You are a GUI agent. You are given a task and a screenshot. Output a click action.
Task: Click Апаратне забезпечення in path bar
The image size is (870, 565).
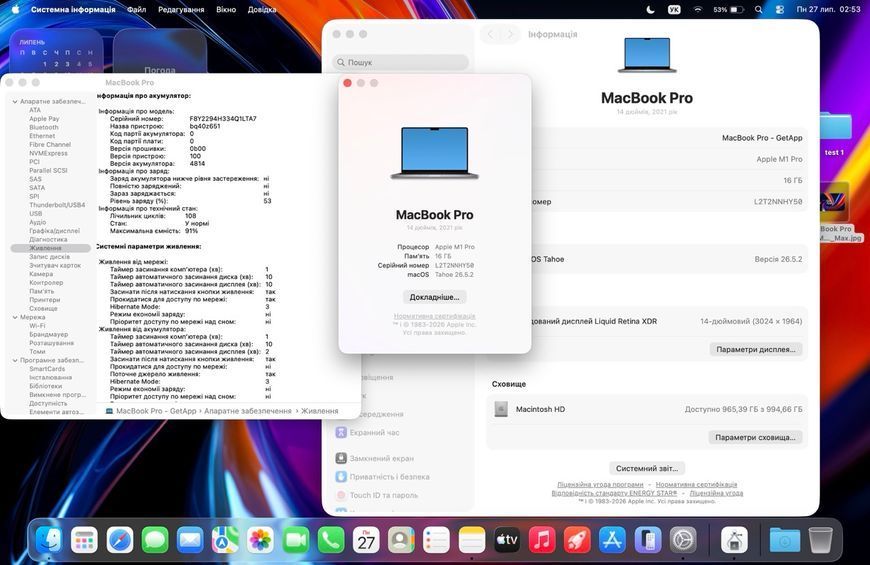(x=247, y=411)
